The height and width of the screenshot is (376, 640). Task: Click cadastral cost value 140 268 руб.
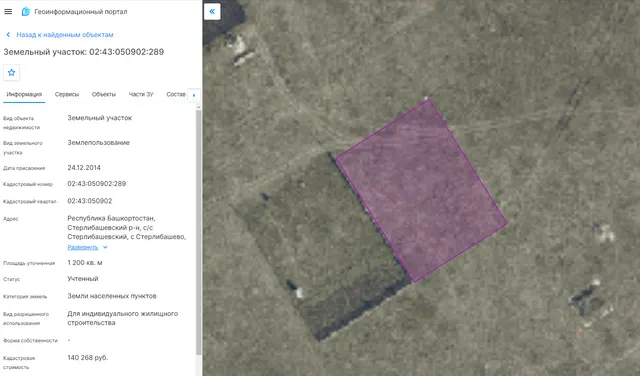88,358
